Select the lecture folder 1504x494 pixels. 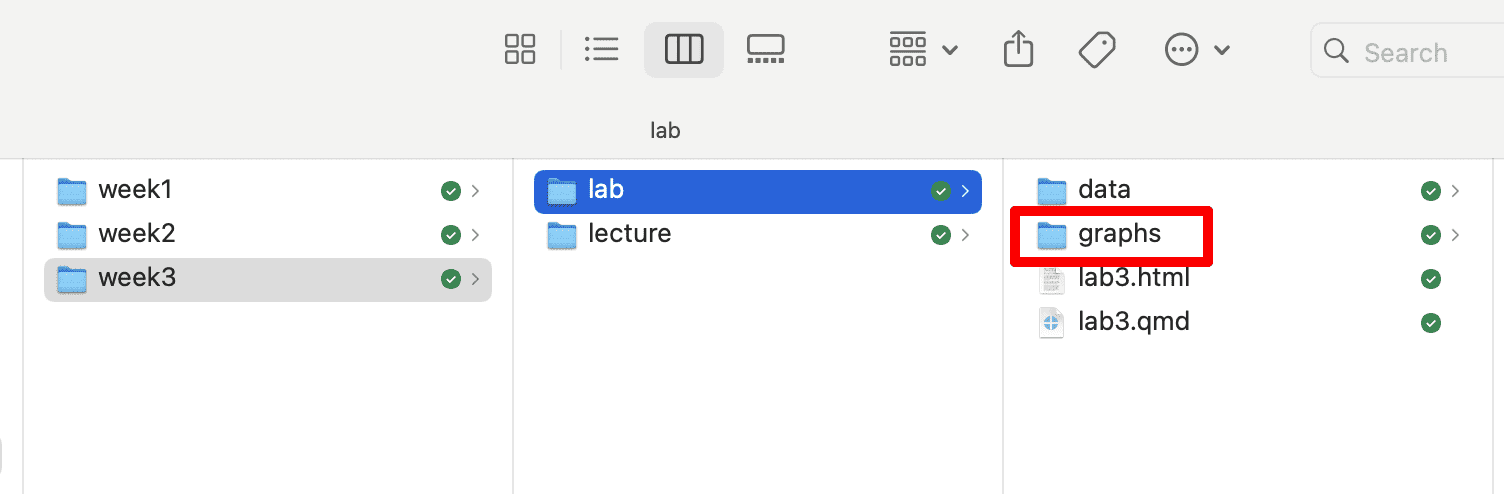[629, 234]
